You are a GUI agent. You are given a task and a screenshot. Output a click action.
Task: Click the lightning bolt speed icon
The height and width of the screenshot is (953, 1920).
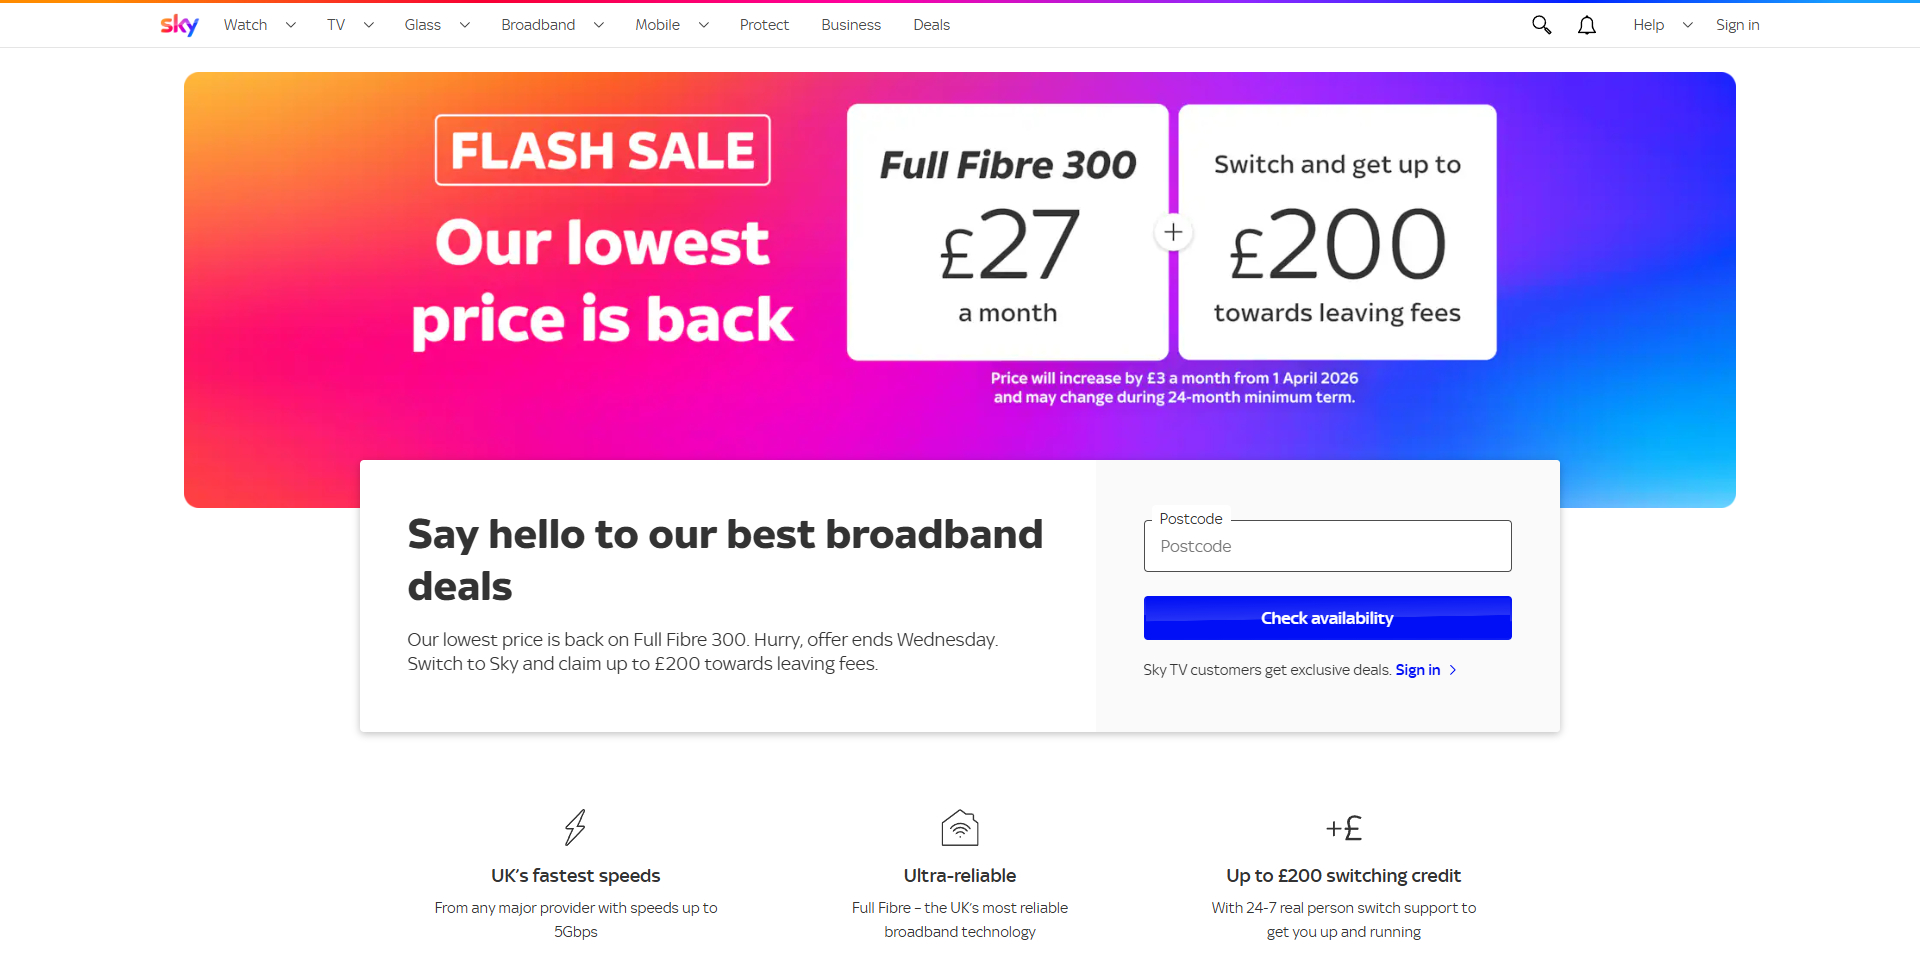coord(575,827)
